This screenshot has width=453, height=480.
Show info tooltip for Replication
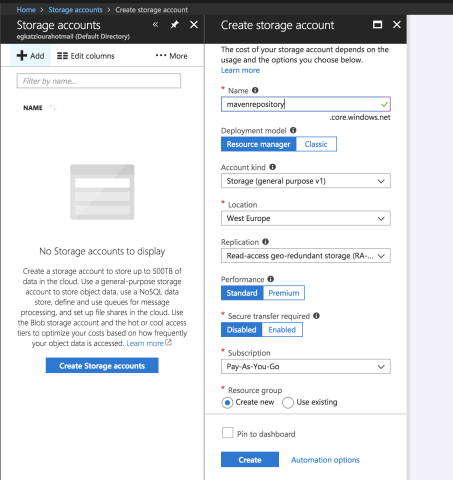(x=265, y=242)
